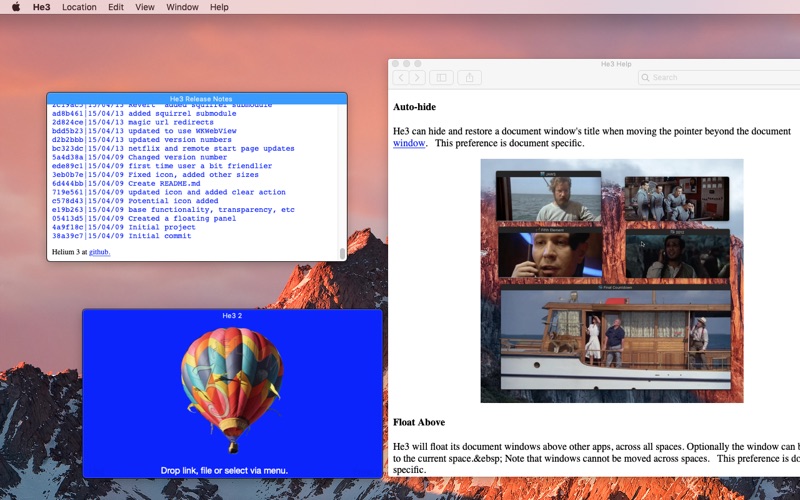Select the He3 Release Notes title bar
This screenshot has width=800, height=500.
(x=197, y=98)
